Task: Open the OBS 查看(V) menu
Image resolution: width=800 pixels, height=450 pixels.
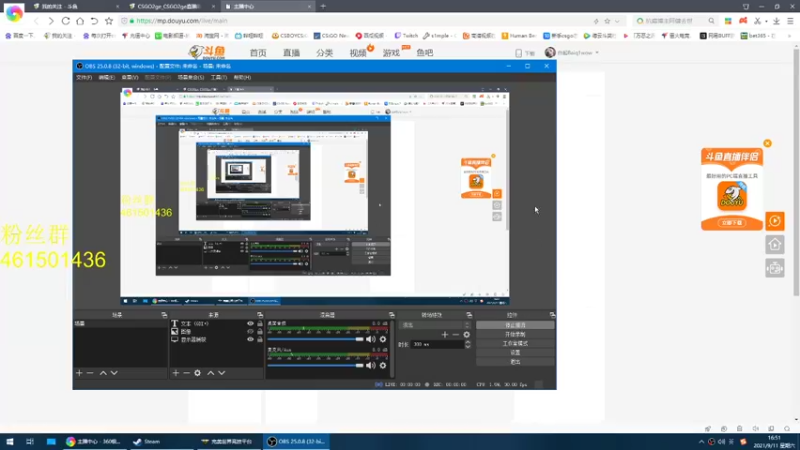Action: click(130, 78)
